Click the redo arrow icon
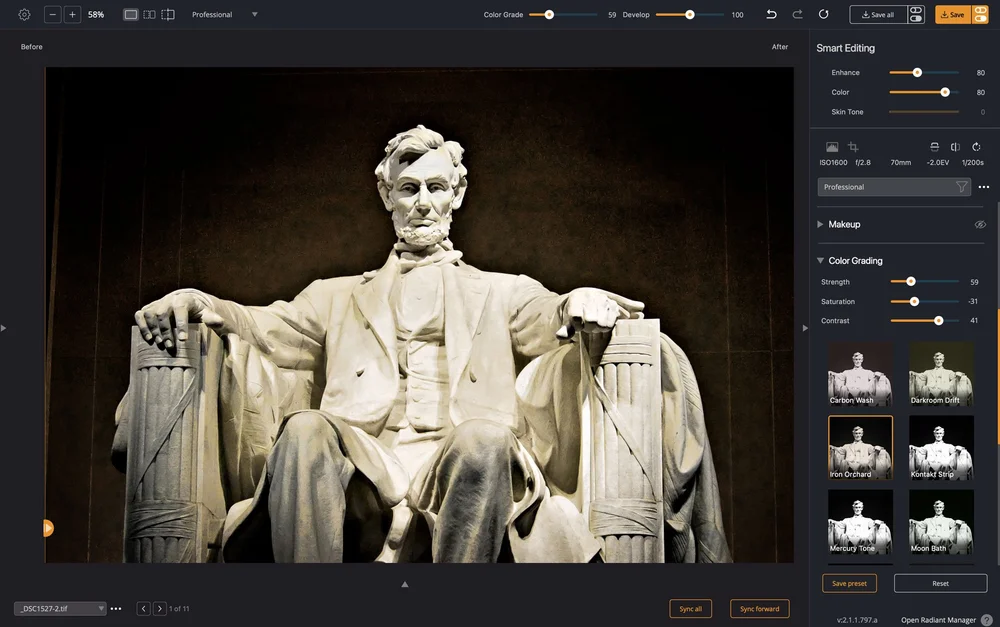This screenshot has height=627, width=1000. tap(797, 14)
